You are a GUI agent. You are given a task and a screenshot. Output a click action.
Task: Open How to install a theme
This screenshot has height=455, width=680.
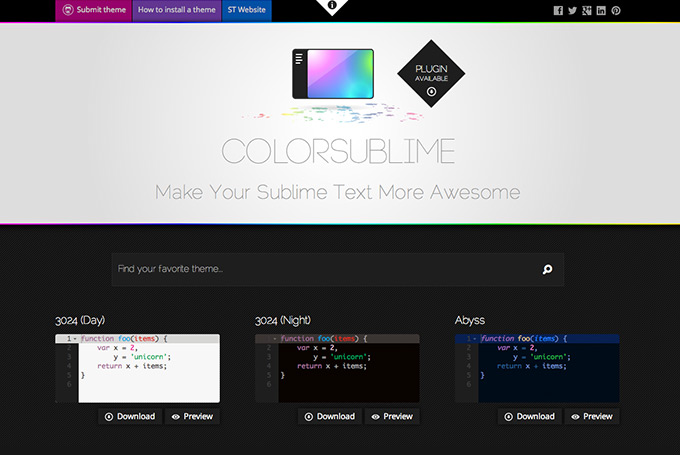pyautogui.click(x=177, y=10)
